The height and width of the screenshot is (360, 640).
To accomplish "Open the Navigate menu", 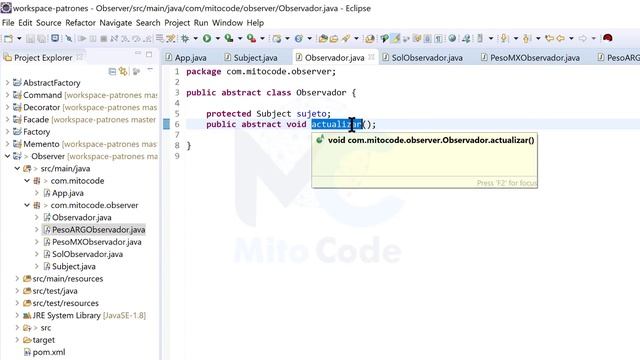I will tap(116, 23).
